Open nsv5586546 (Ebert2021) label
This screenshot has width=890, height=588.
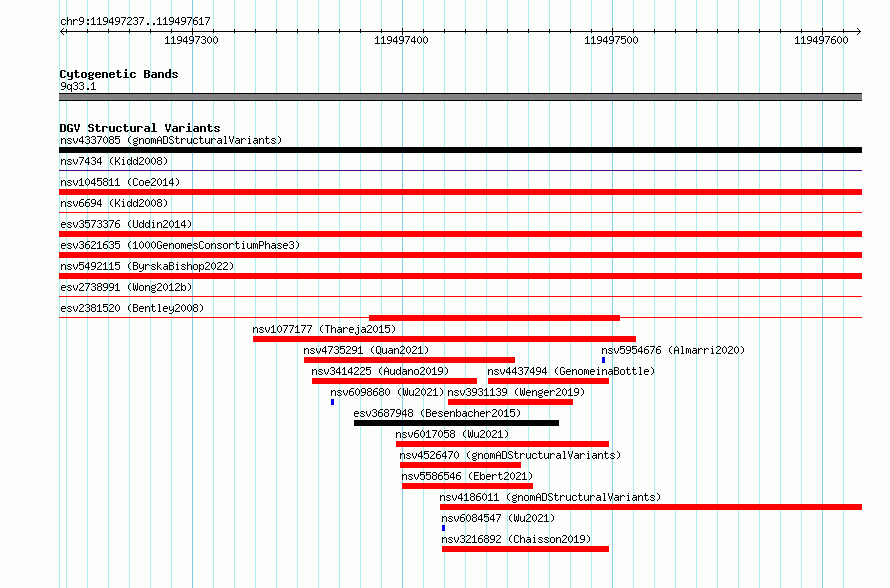(467, 476)
